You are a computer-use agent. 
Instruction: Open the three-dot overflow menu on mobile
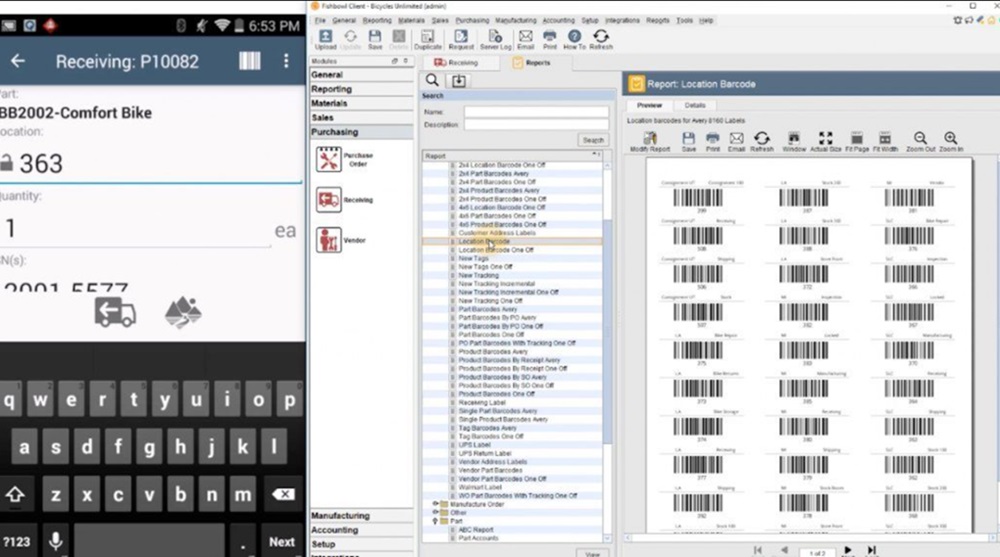pyautogui.click(x=286, y=61)
